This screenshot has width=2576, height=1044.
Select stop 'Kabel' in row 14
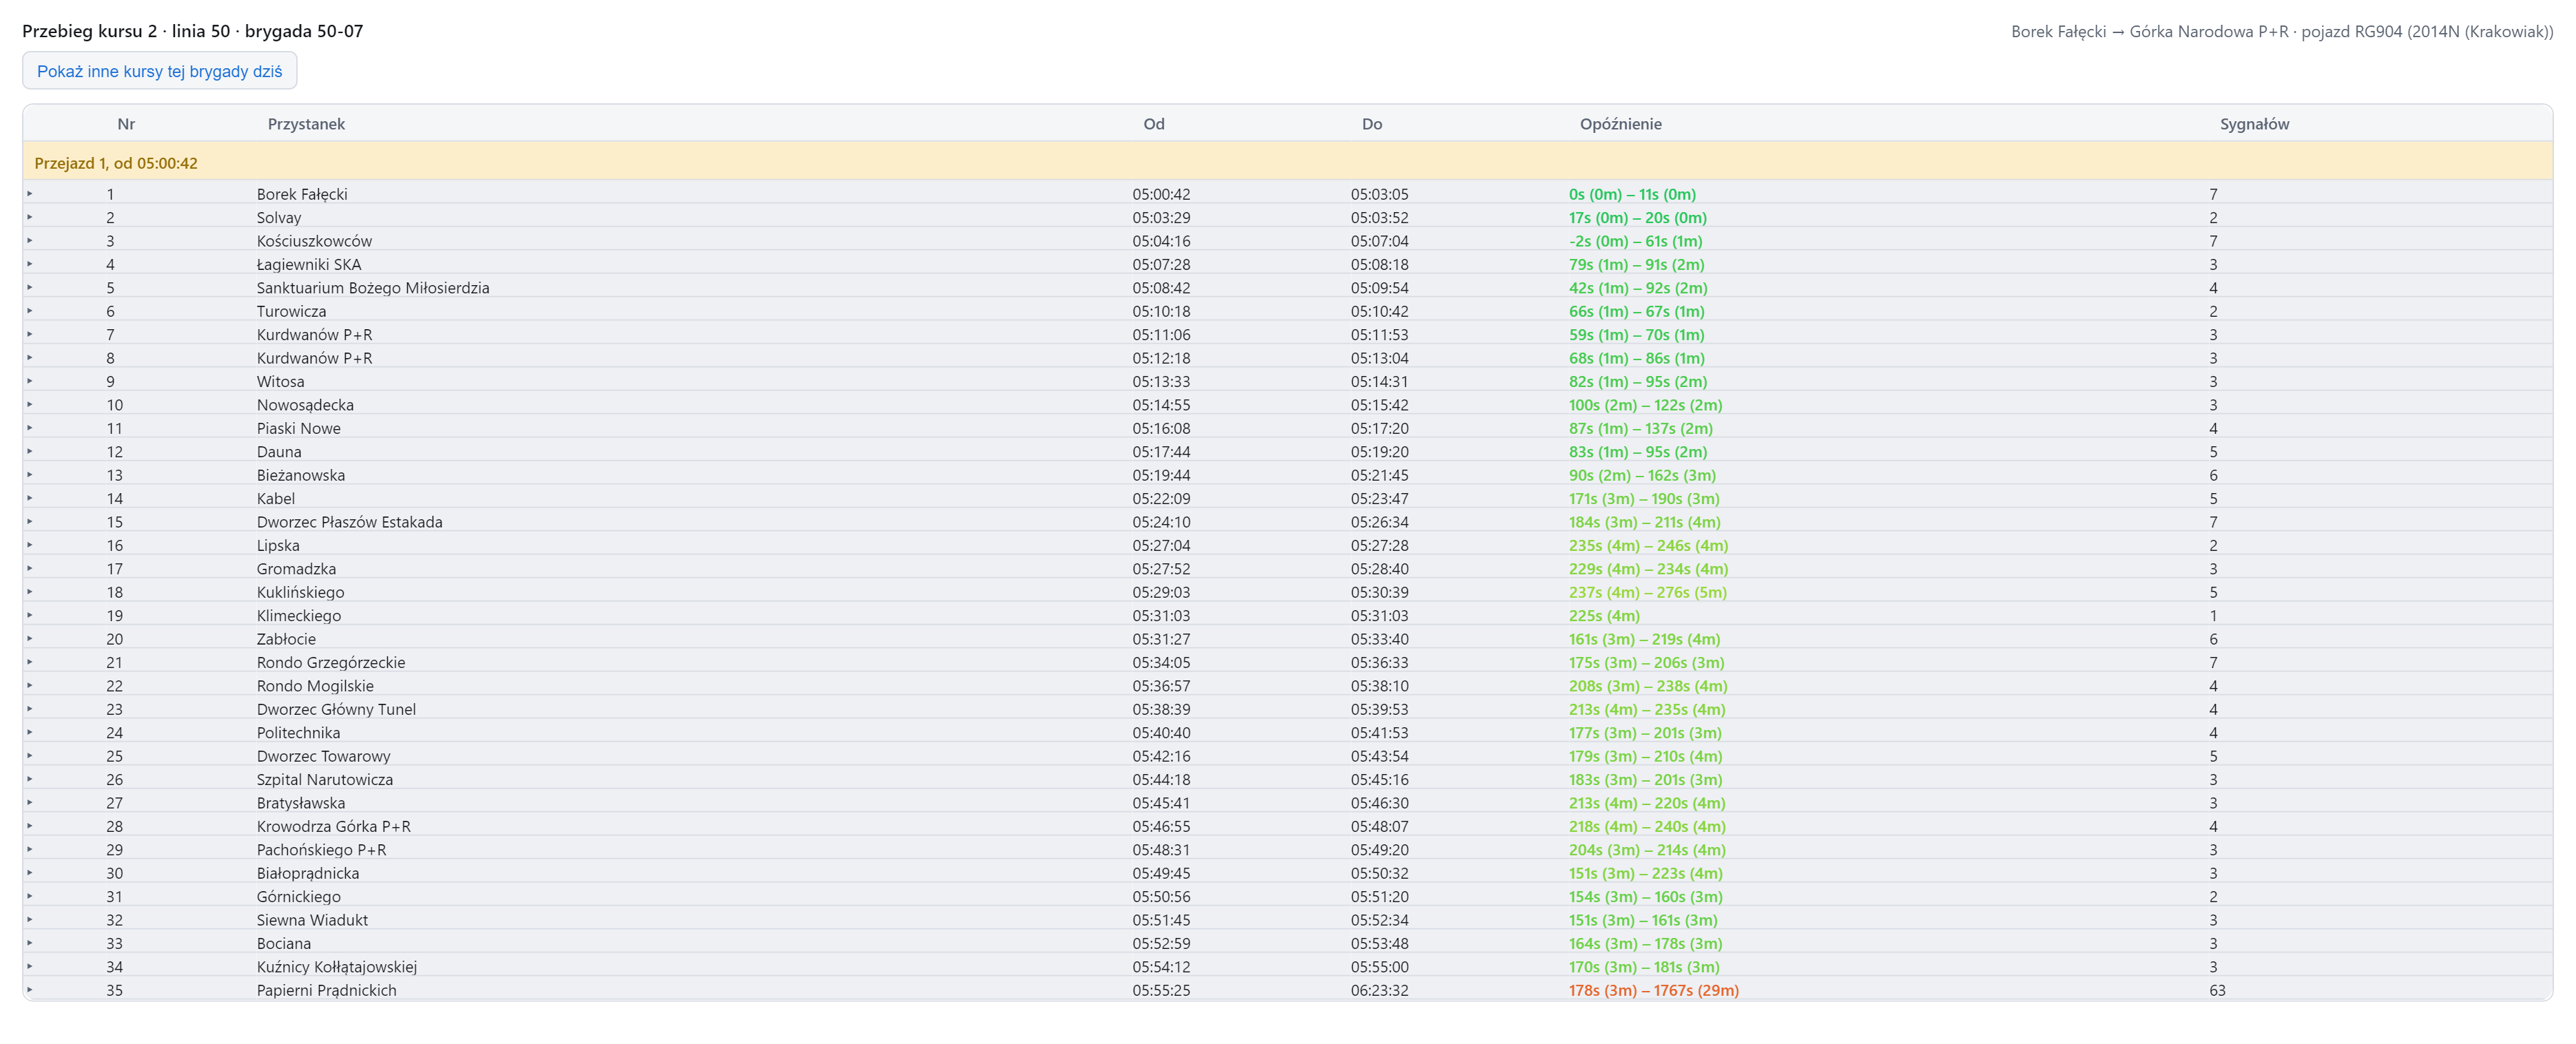276,498
